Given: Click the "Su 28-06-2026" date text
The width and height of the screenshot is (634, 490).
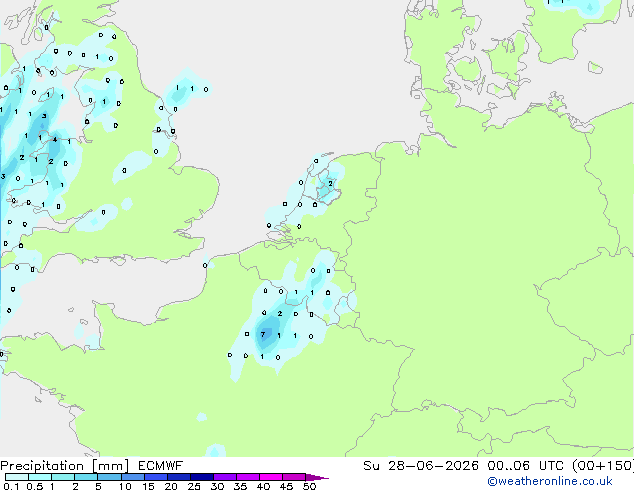Looking at the screenshot, I should [x=421, y=466].
